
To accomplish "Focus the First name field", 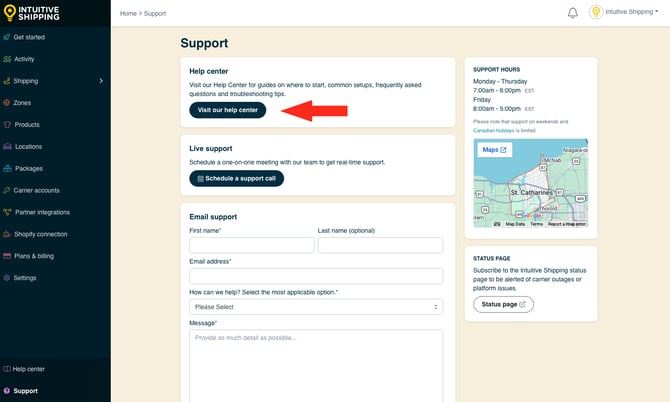I will (252, 245).
